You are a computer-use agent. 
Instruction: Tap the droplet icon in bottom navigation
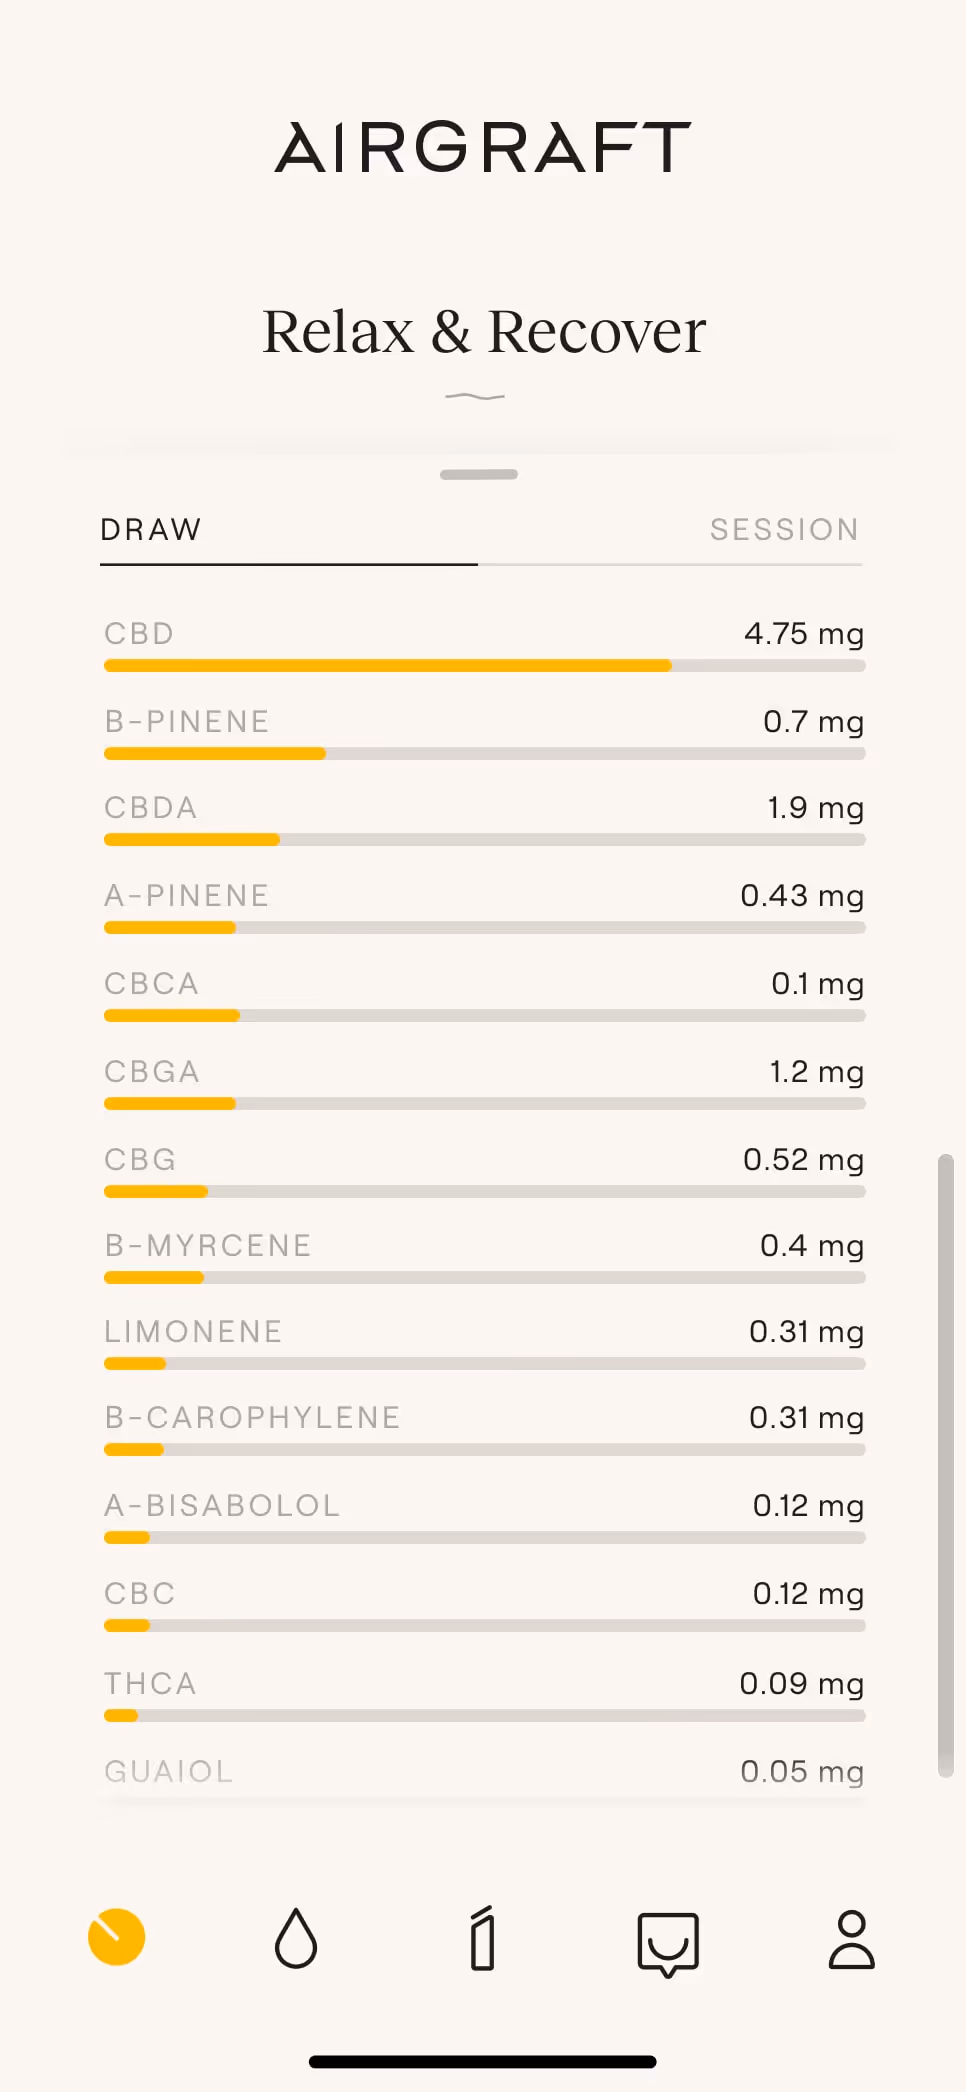point(296,1938)
